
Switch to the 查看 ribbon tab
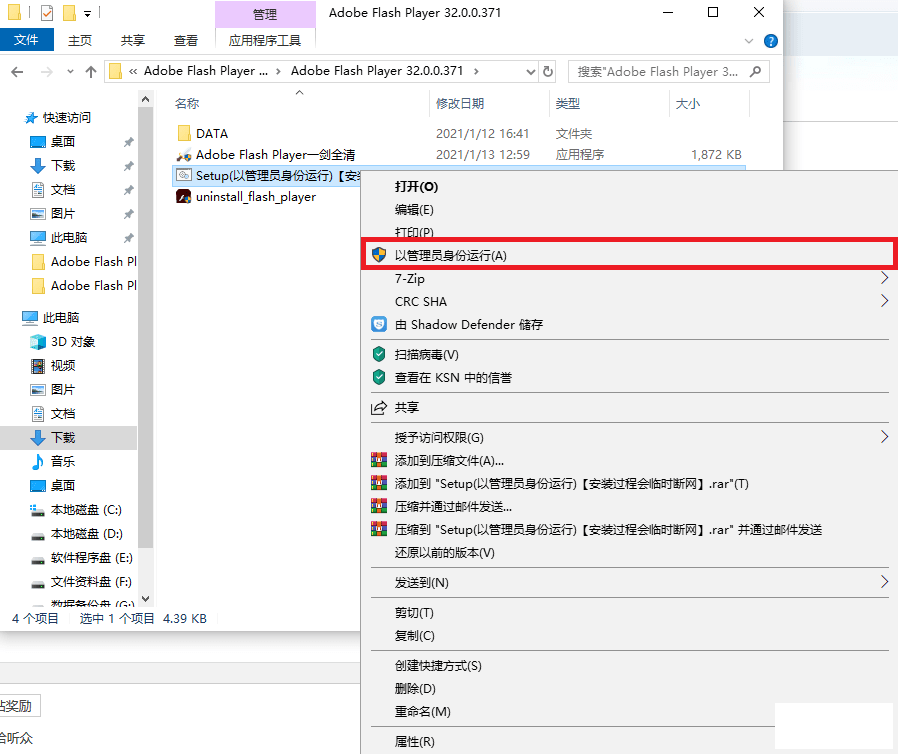pos(186,41)
